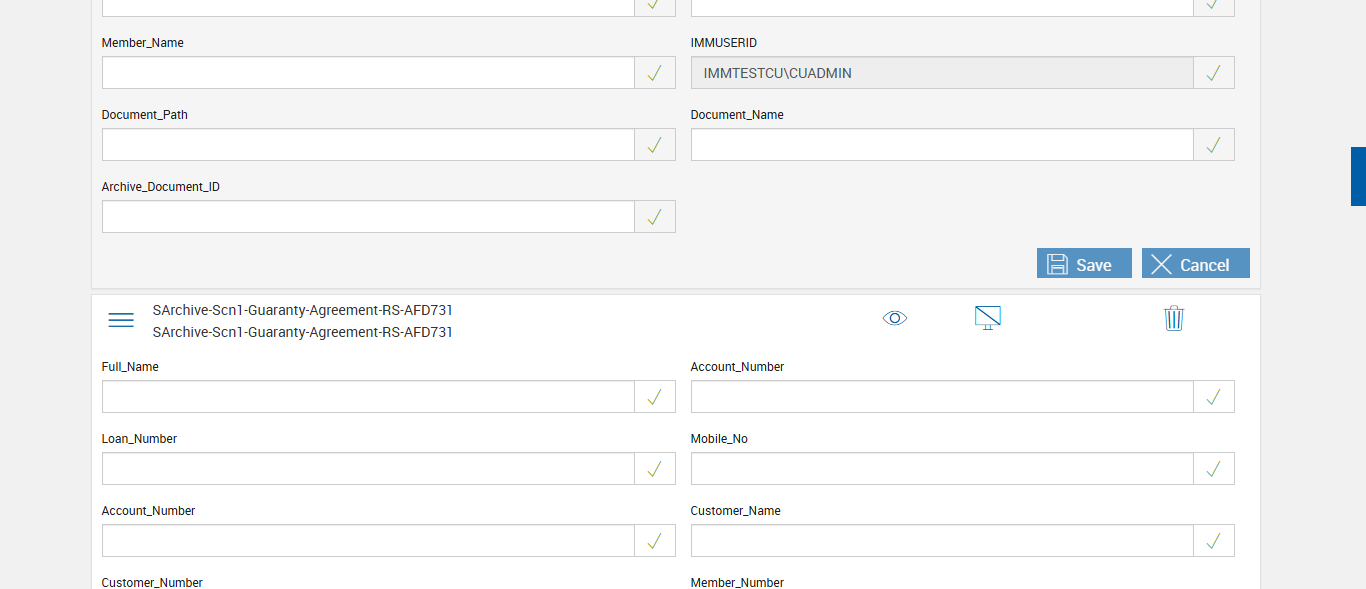1366x589 pixels.
Task: Click checkmark next to Full_Name field
Action: (x=655, y=397)
